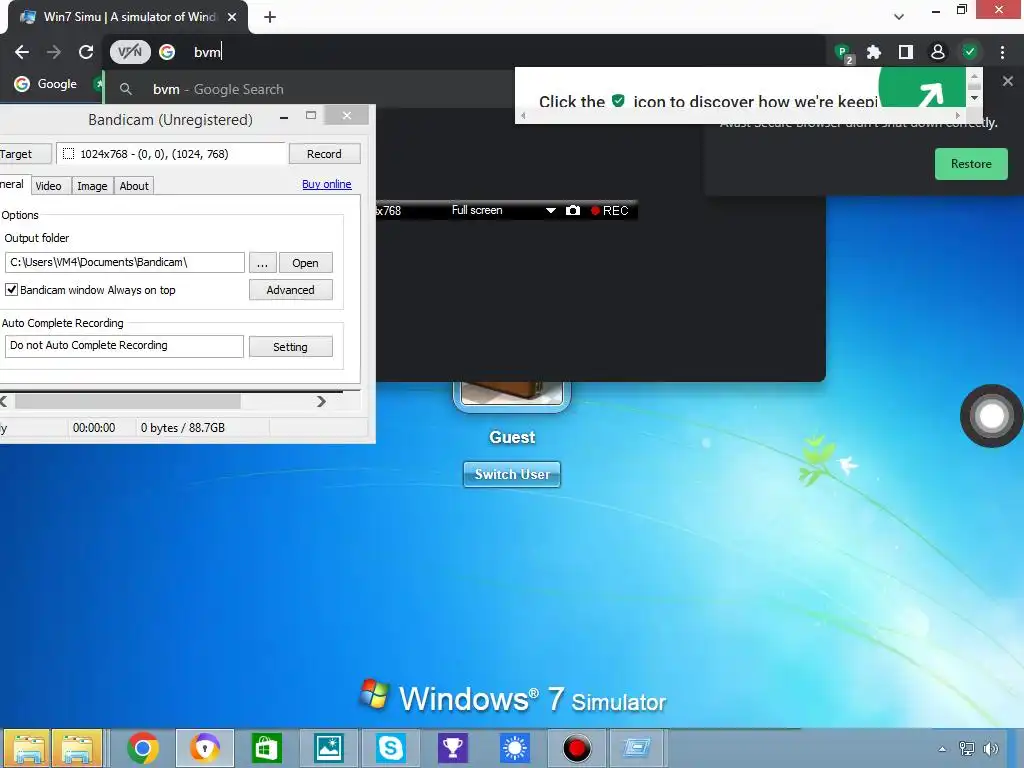The width and height of the screenshot is (1024, 768).
Task: Click the Do not Auto Complete Recording field
Action: tap(124, 345)
